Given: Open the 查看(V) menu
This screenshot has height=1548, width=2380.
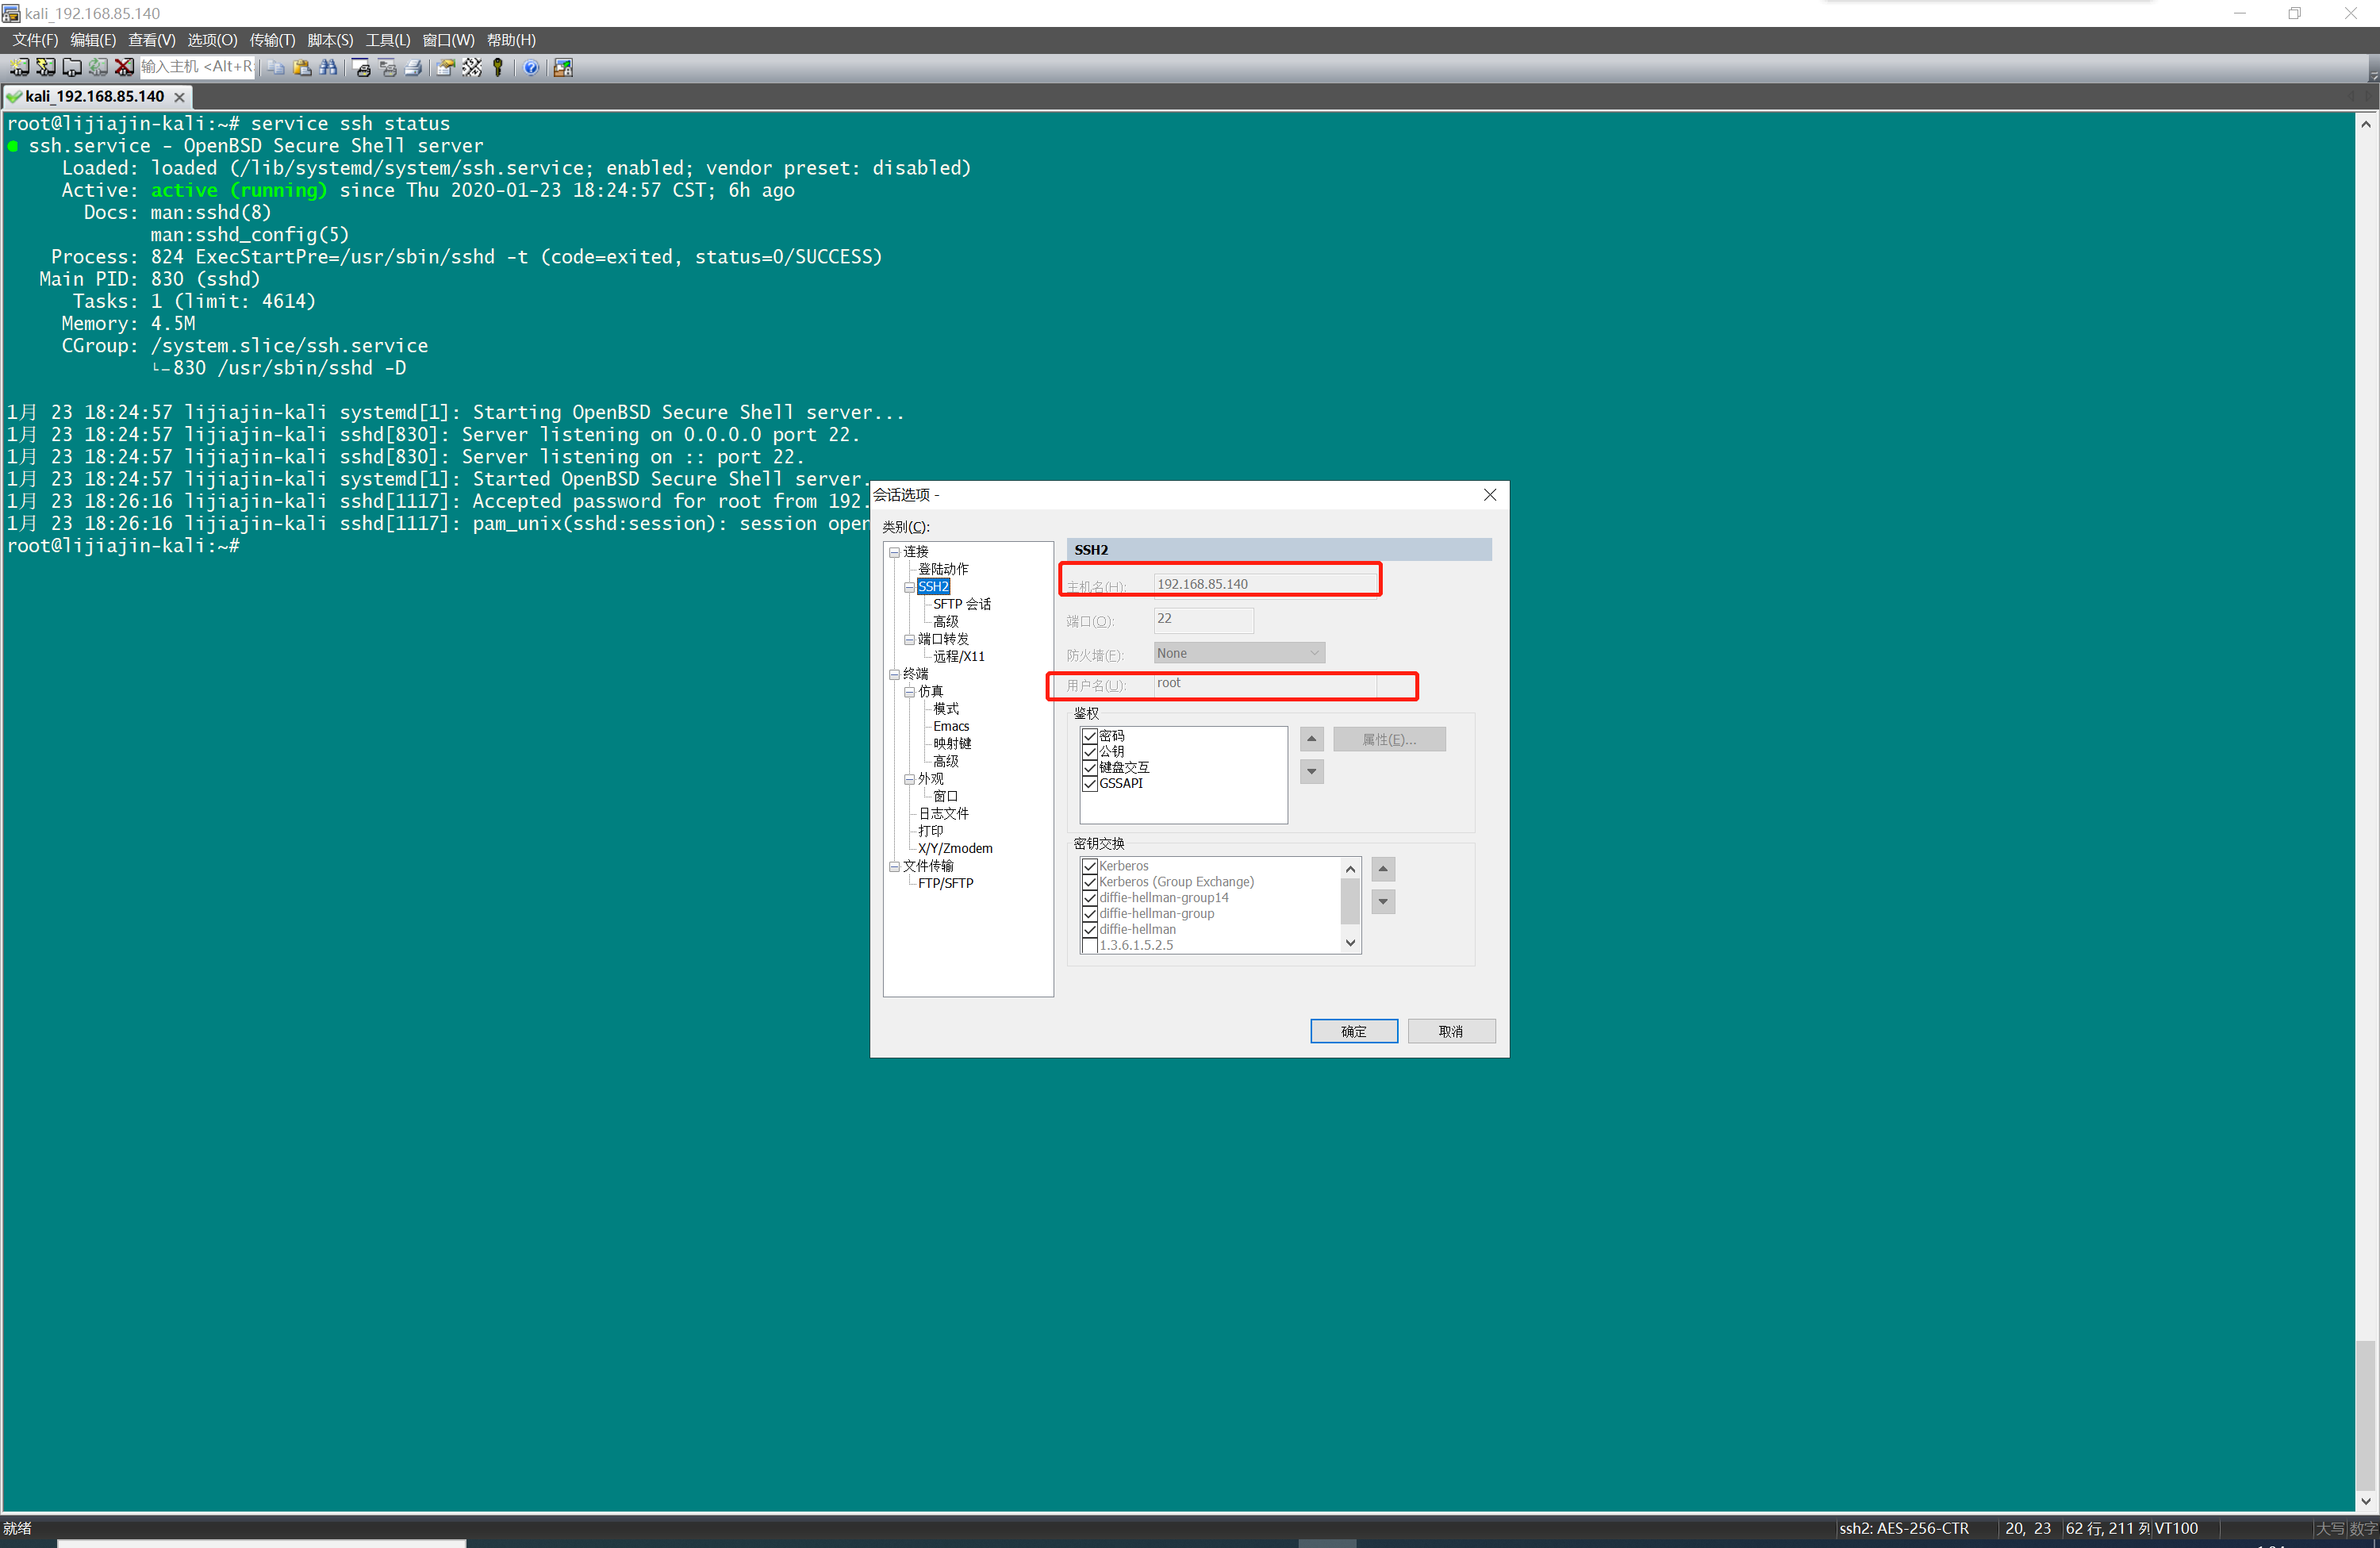Looking at the screenshot, I should coord(152,40).
